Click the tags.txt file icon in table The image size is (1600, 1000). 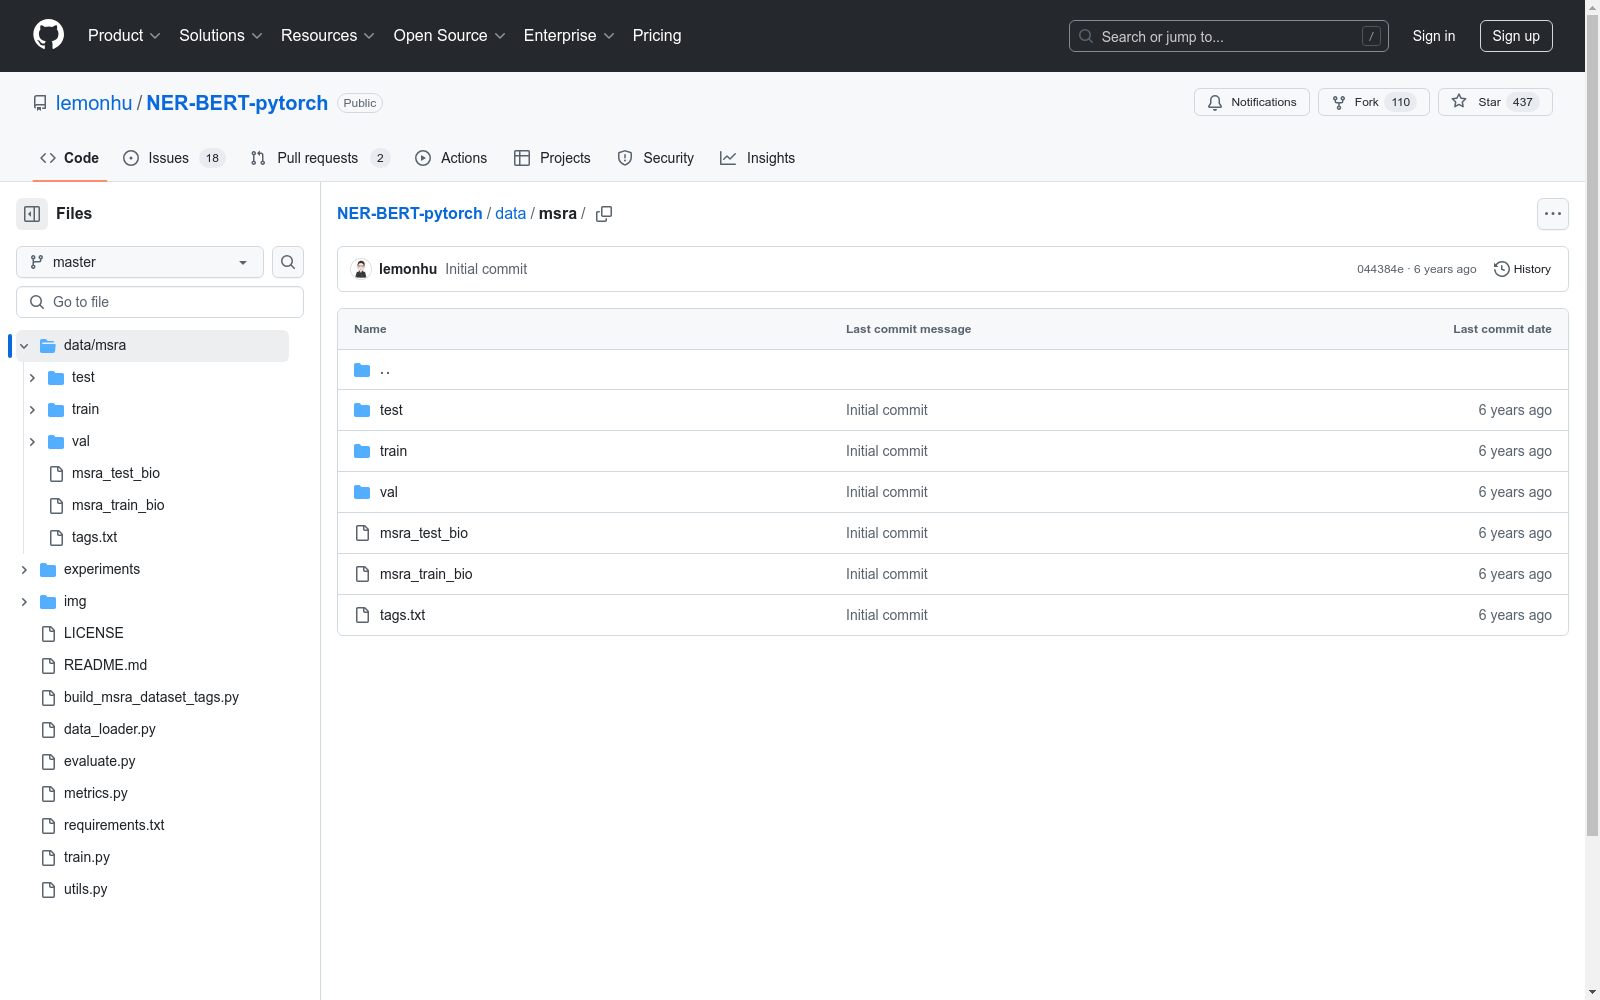click(x=362, y=615)
